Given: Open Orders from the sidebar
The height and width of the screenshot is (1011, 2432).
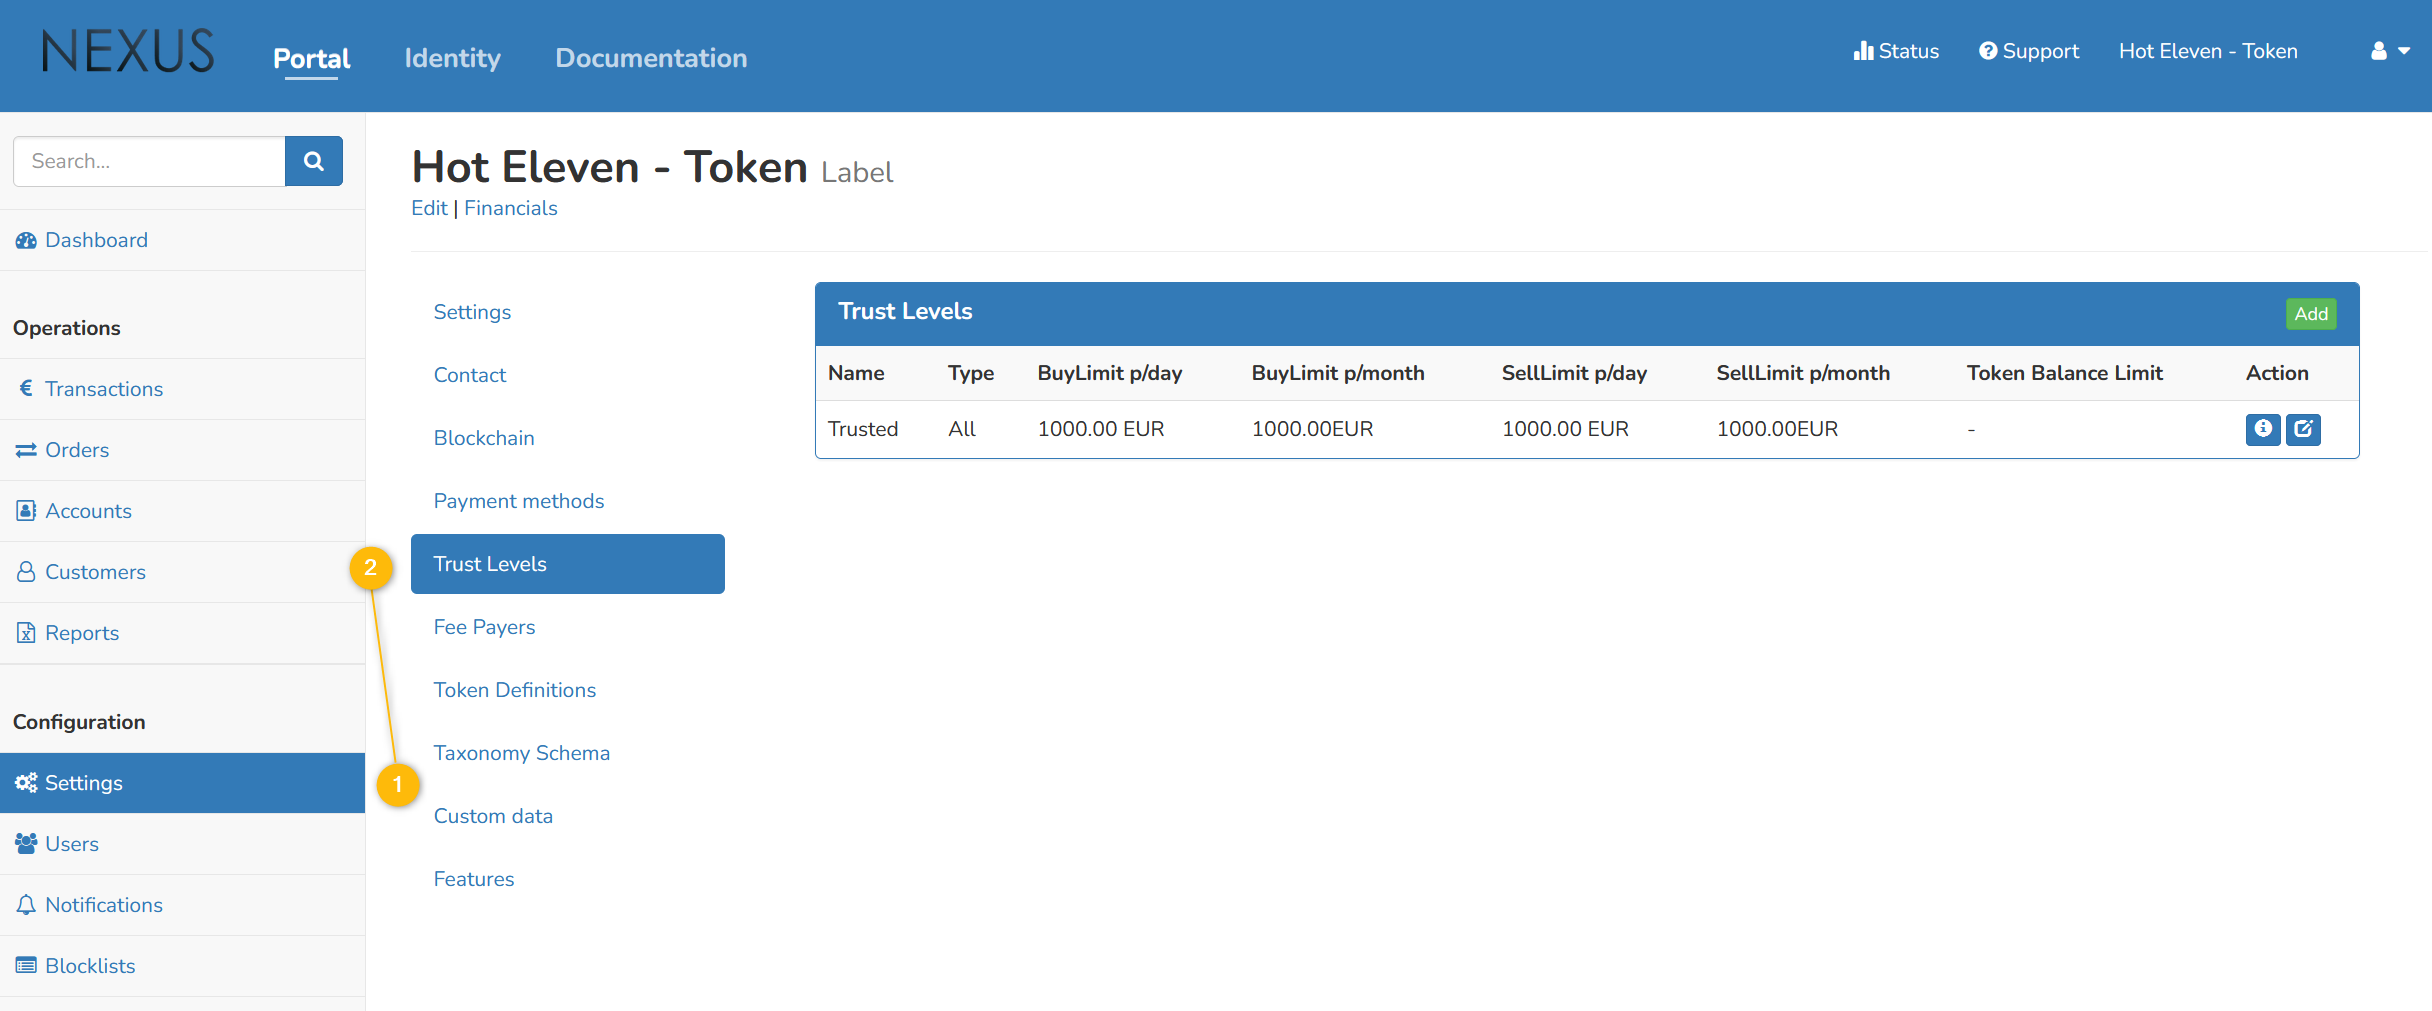Looking at the screenshot, I should pyautogui.click(x=76, y=450).
